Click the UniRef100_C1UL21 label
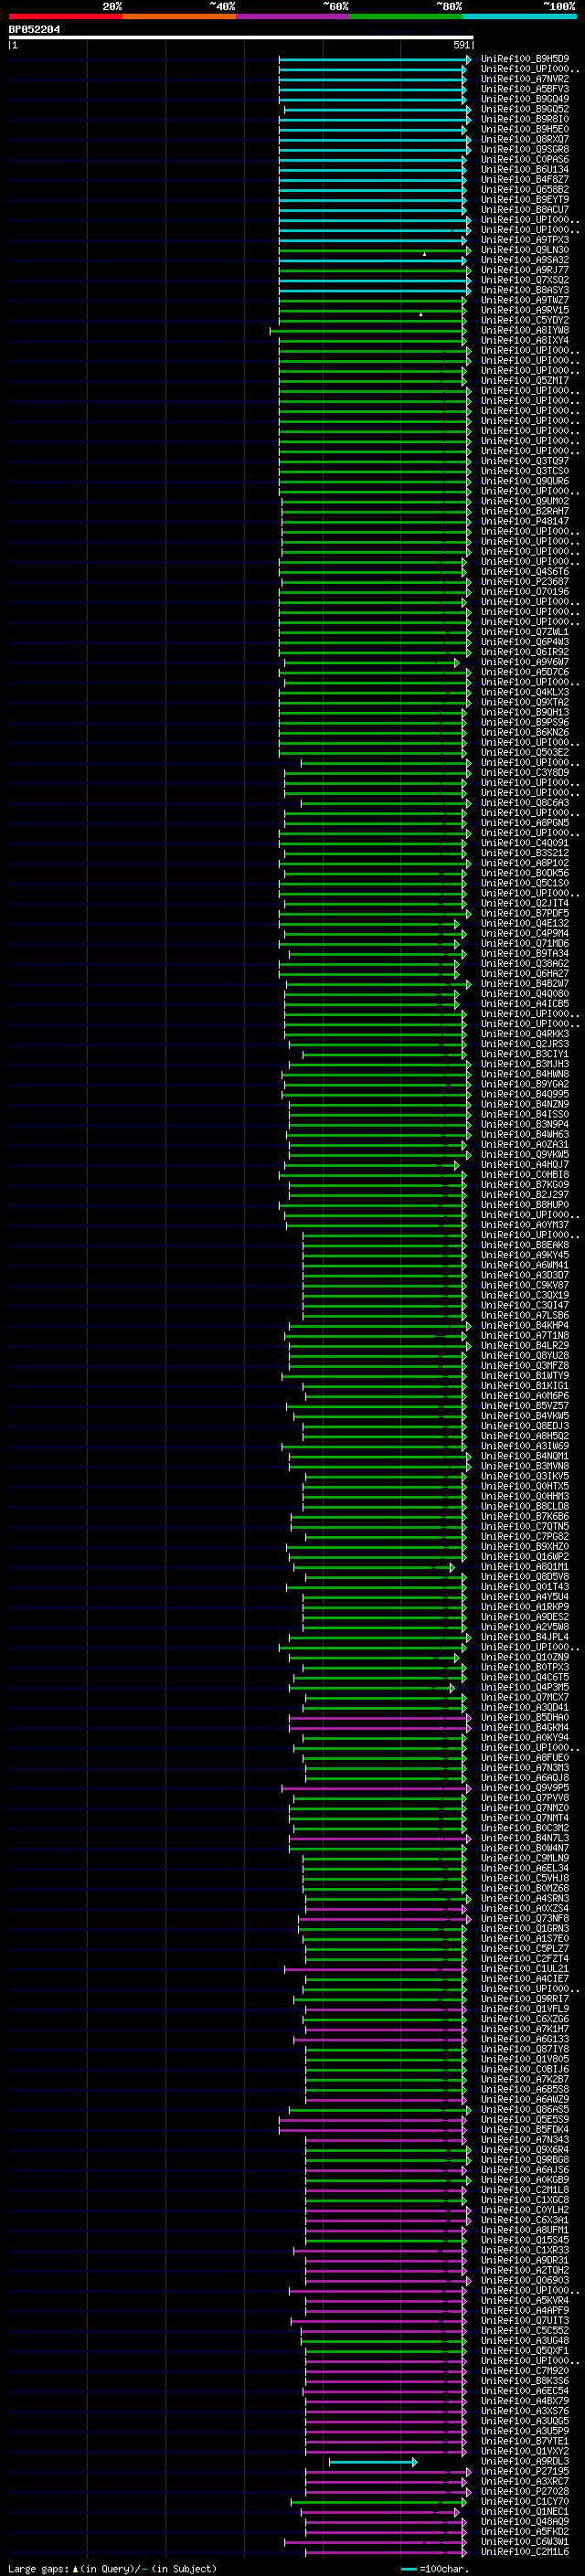The width and height of the screenshot is (585, 2576). point(525,1968)
